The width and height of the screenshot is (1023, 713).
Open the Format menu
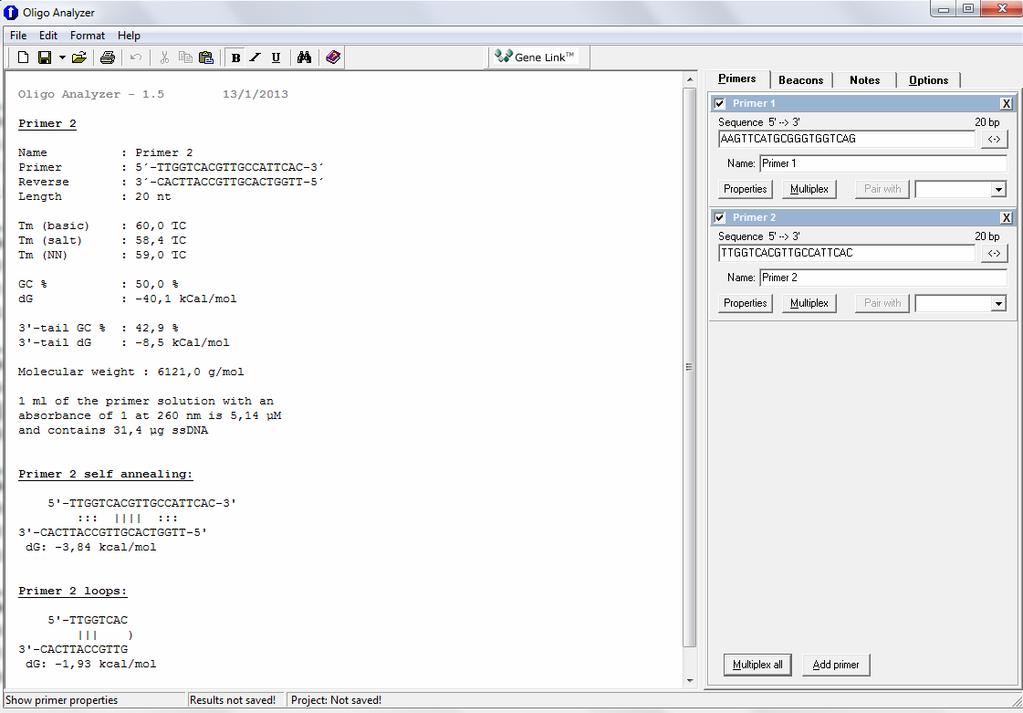coord(87,35)
